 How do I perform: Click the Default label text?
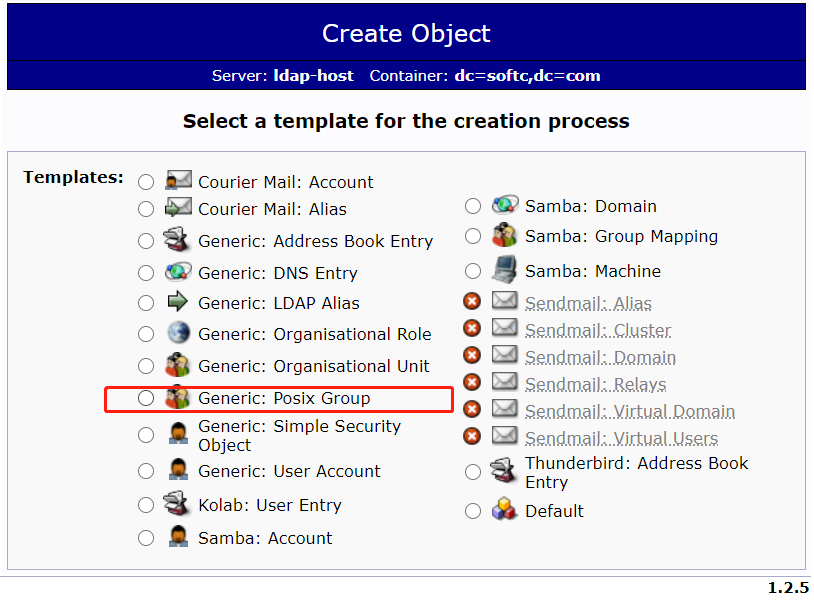554,512
